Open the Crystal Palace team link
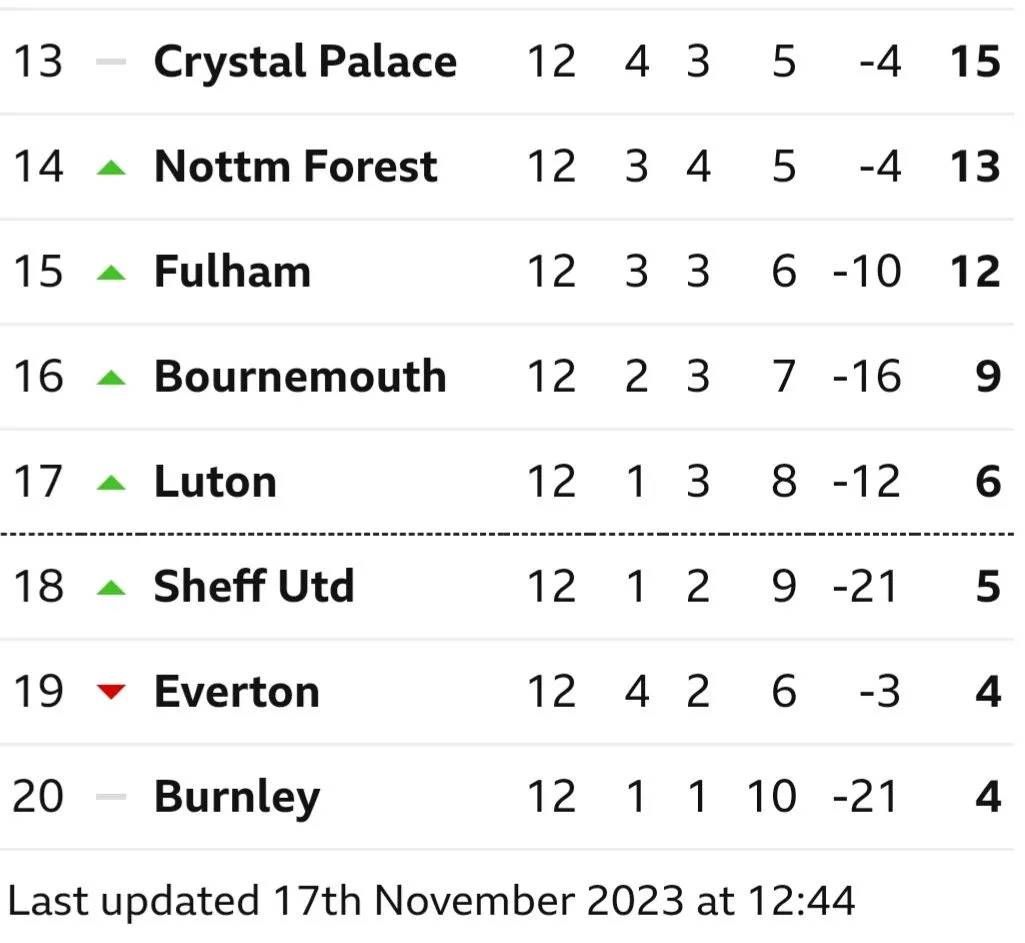The width and height of the screenshot is (1025, 943). click(x=305, y=62)
